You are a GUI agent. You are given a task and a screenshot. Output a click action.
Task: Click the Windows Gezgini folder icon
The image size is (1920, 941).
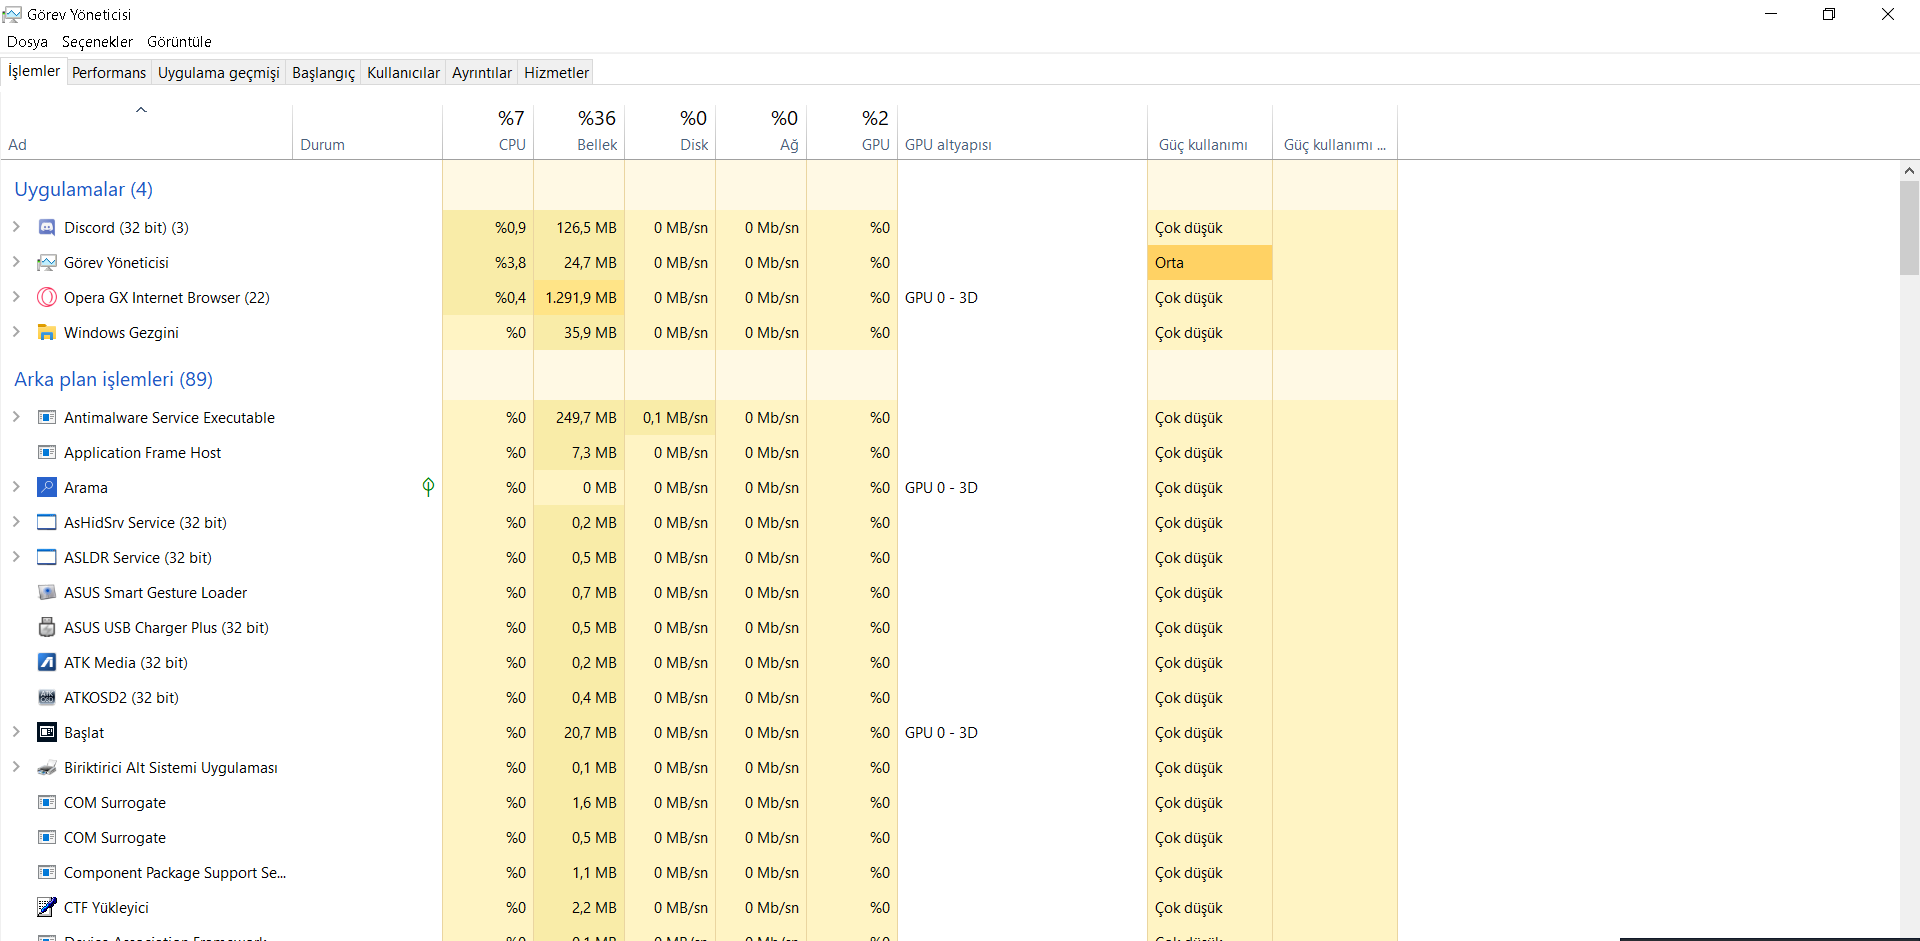coord(47,333)
